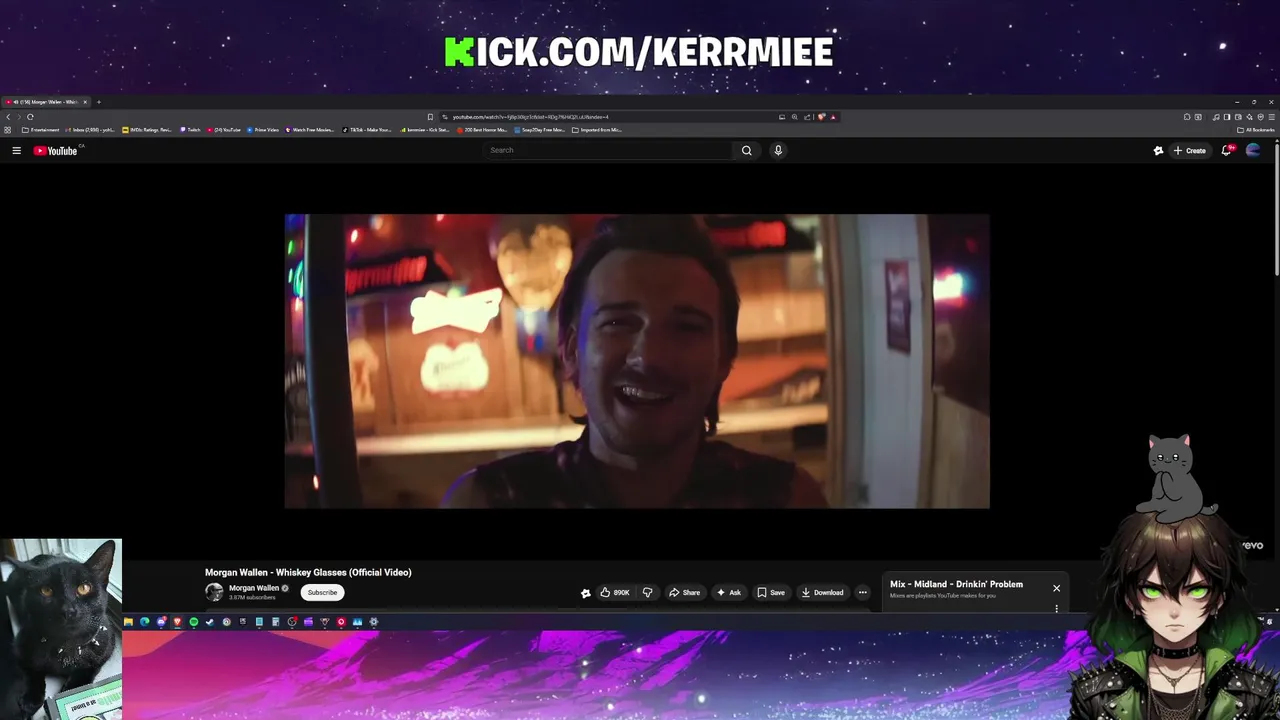Open the Mix playlist three-dot options
The image size is (1280, 720).
(1056, 608)
